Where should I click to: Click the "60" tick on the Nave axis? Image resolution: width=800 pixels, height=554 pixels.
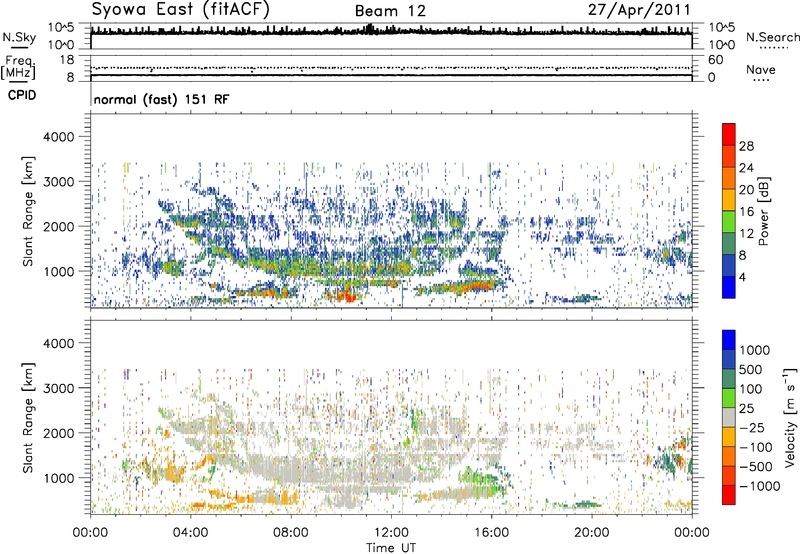tap(716, 60)
